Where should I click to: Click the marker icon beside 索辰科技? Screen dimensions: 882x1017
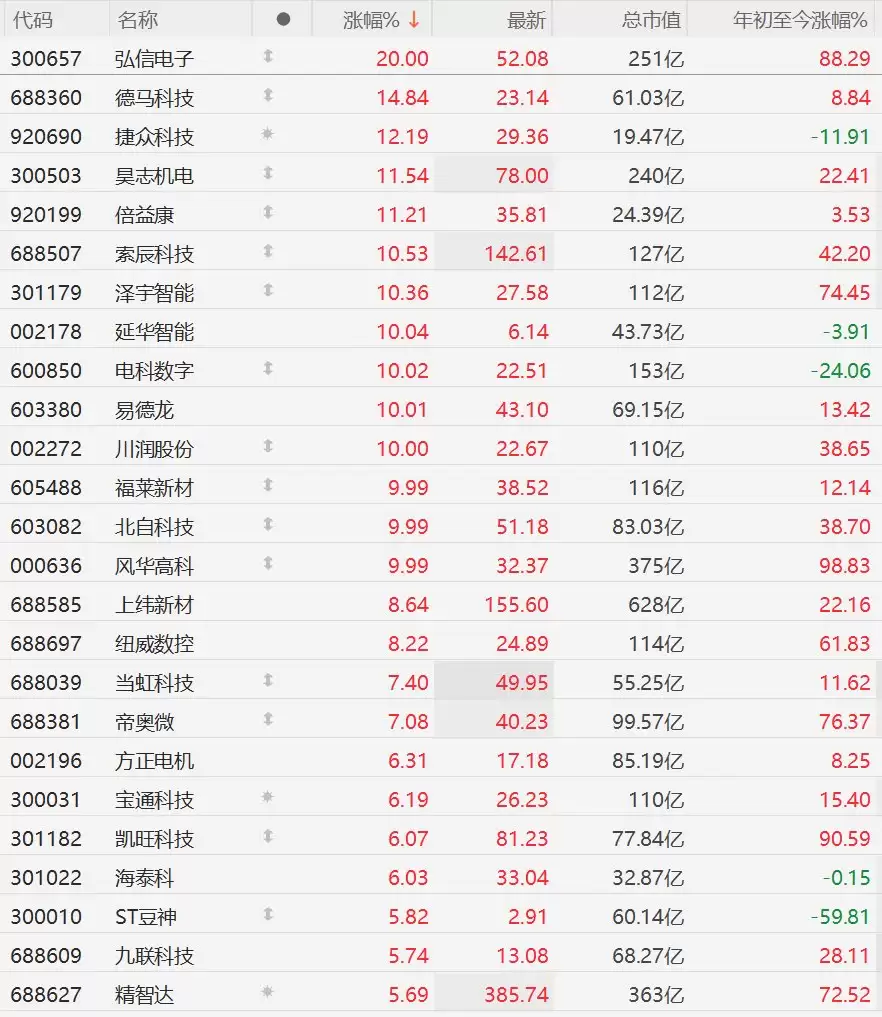point(268,251)
